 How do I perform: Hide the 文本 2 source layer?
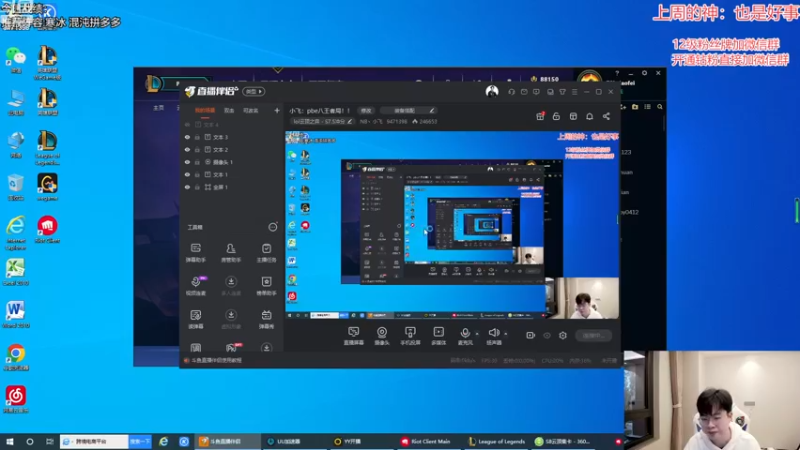pyautogui.click(x=187, y=149)
